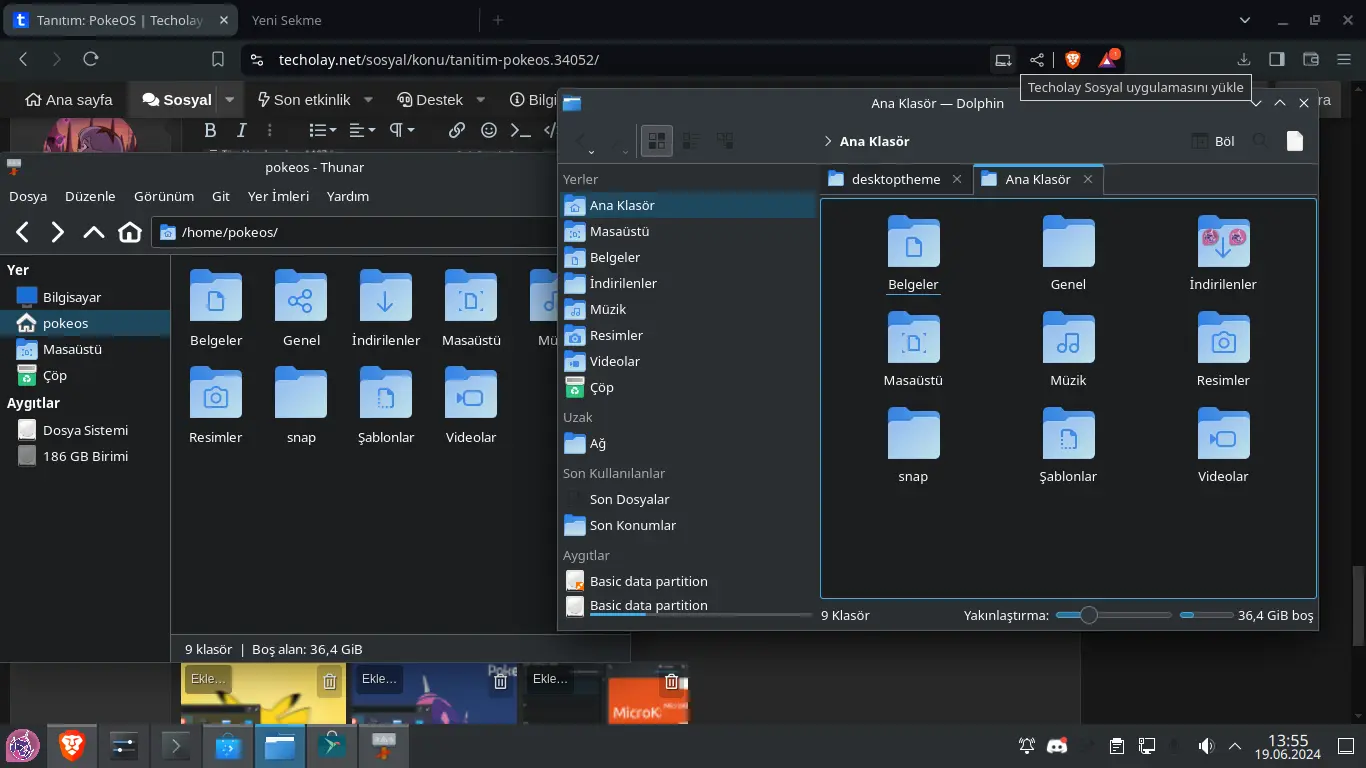The width and height of the screenshot is (1366, 768).
Task: Open the volume control in system tray
Action: [x=1207, y=745]
